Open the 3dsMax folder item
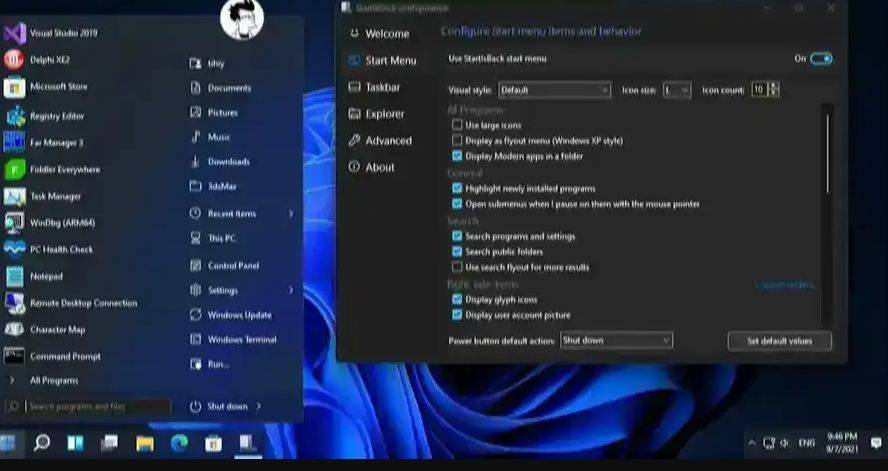Image resolution: width=888 pixels, height=471 pixels. pos(195,186)
